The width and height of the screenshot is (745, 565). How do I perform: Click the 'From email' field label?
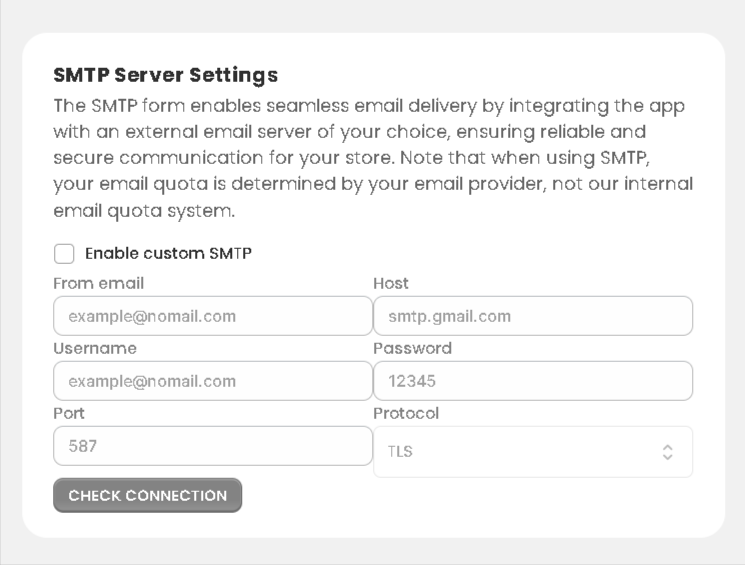[98, 284]
